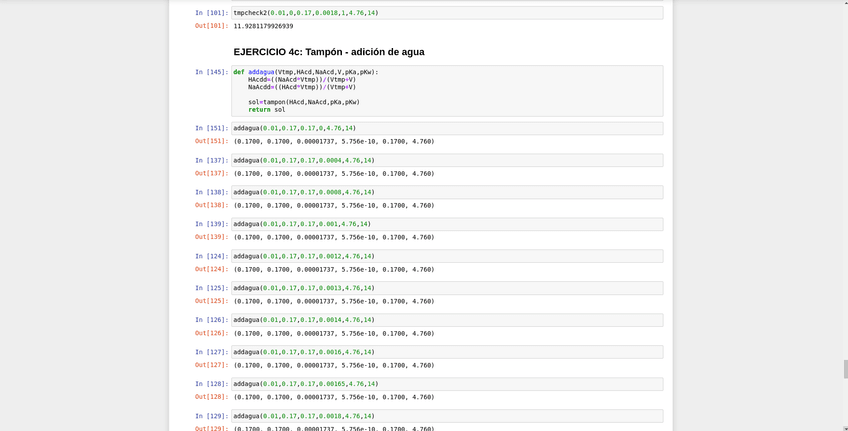
Task: Click the Out[151] result tuple text
Action: click(x=334, y=142)
